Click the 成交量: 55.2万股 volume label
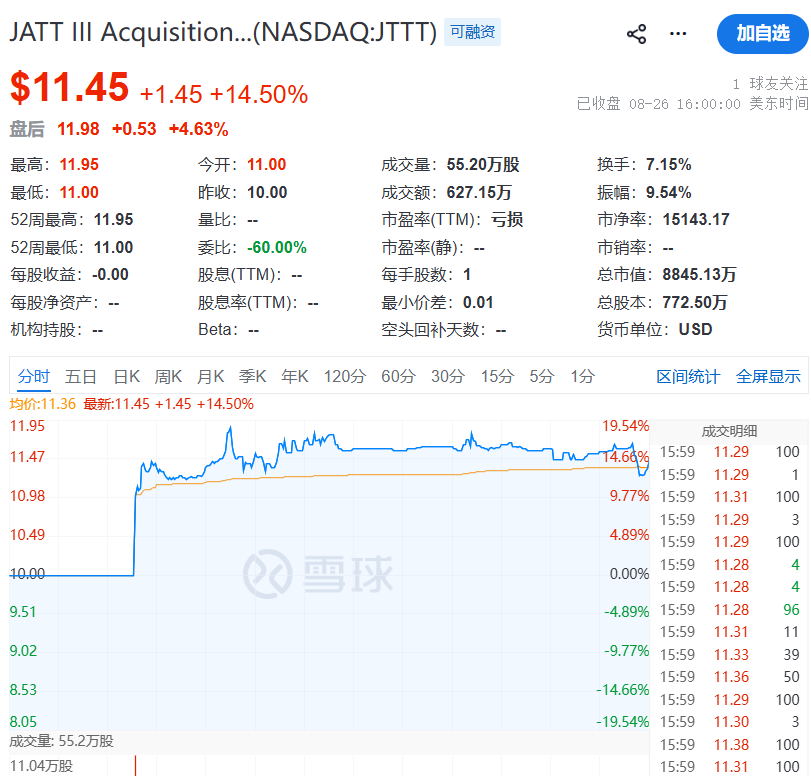Viewport: 811px width, 776px height. click(x=61, y=741)
